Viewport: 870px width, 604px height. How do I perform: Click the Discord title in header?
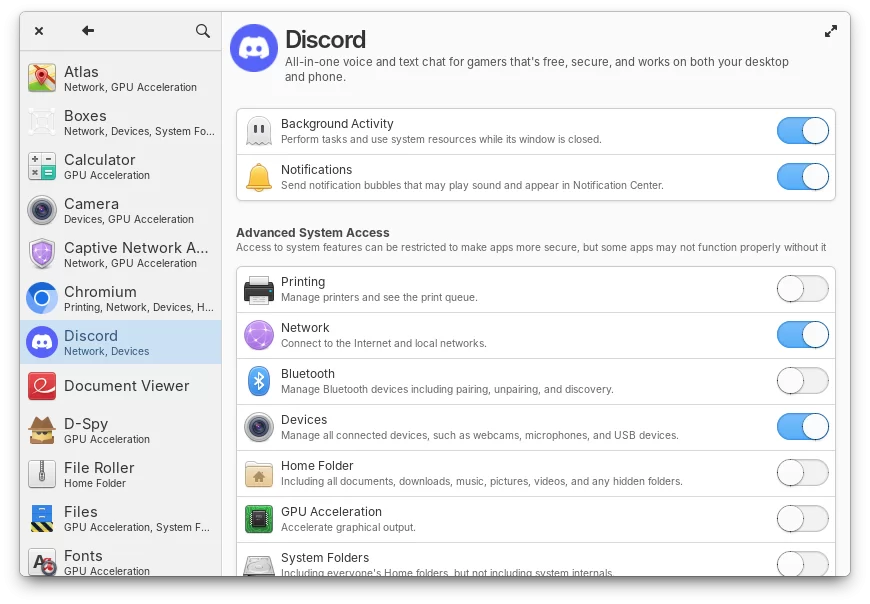click(325, 40)
